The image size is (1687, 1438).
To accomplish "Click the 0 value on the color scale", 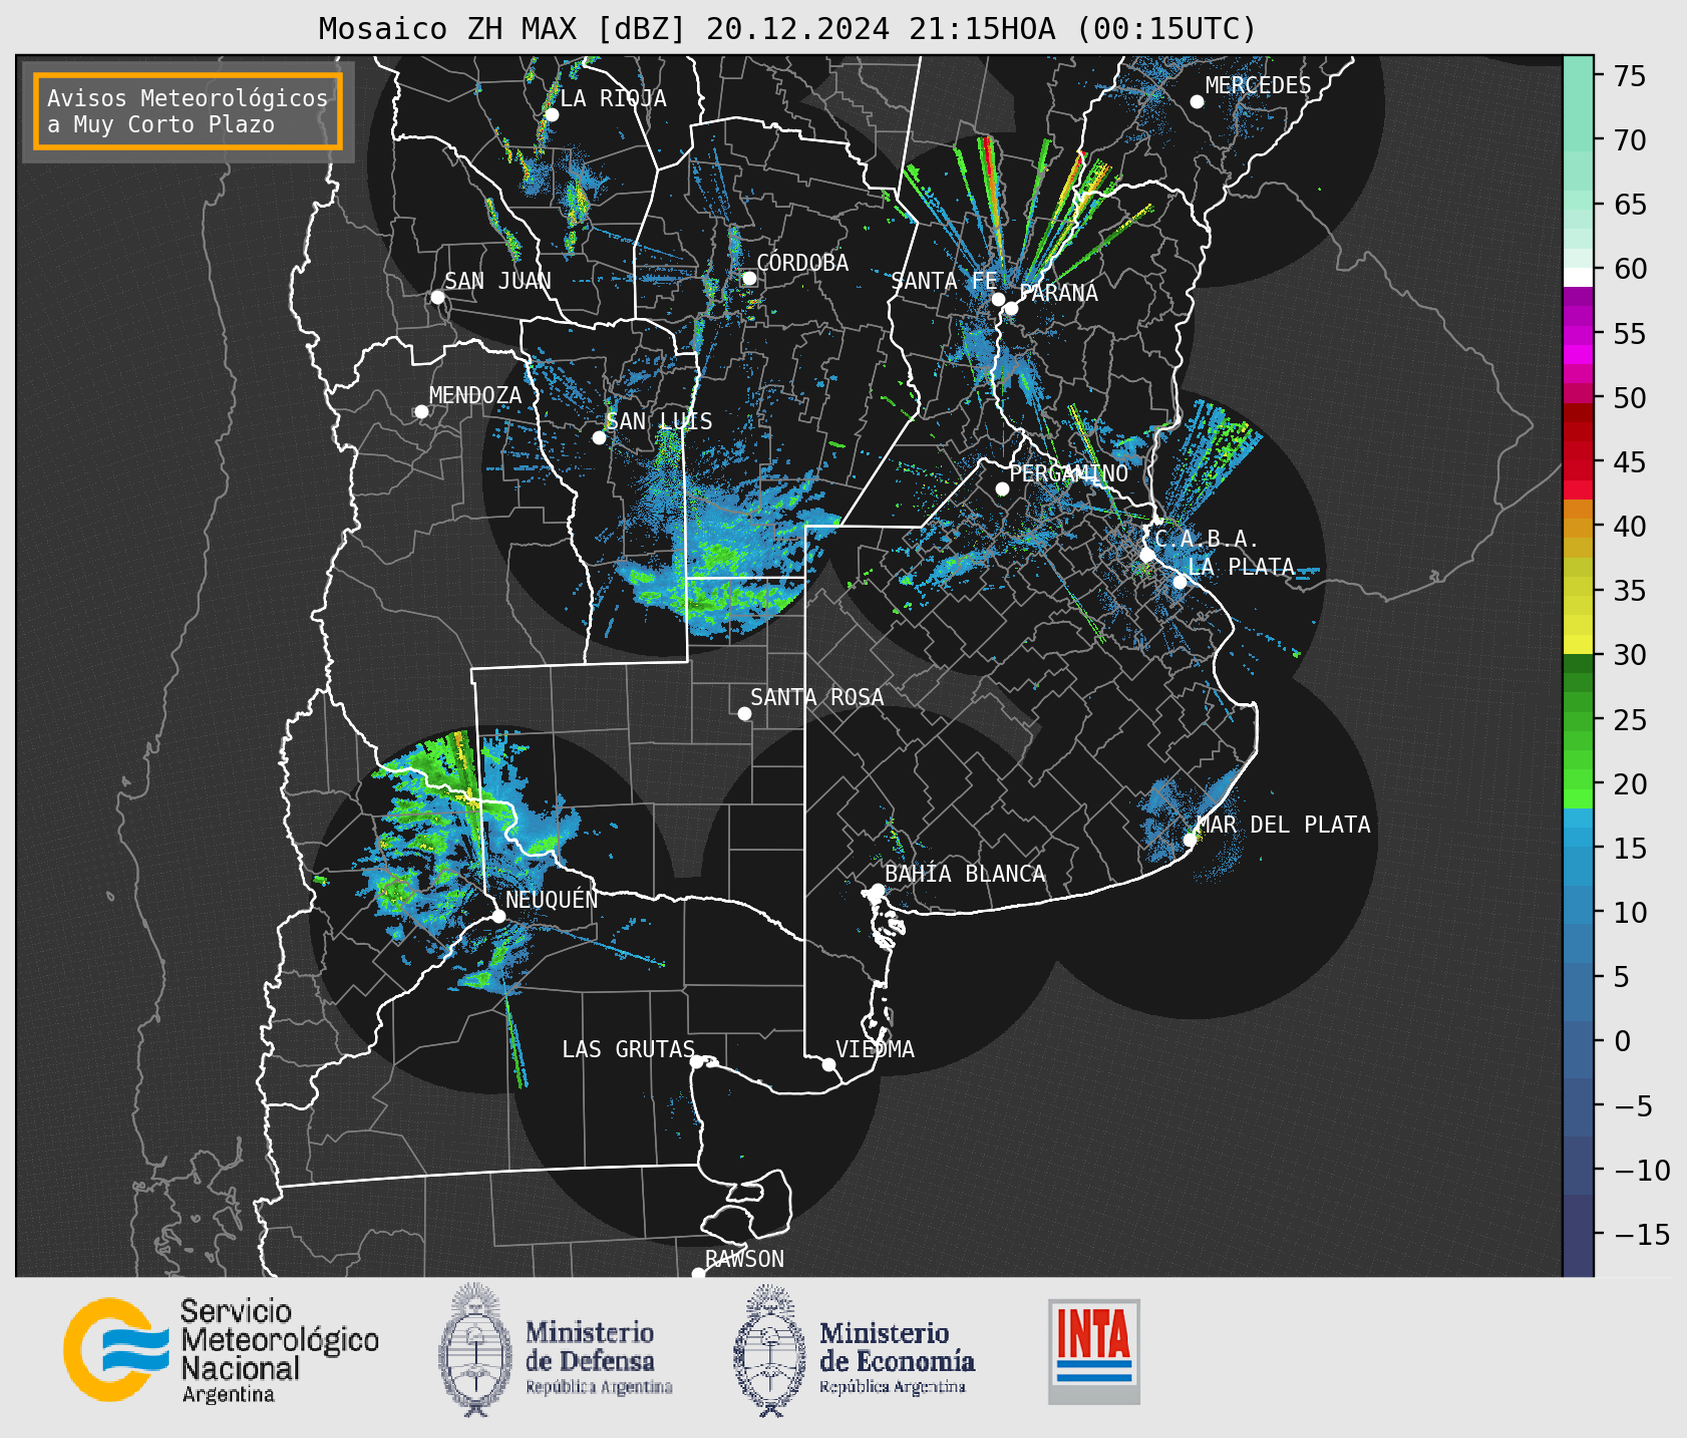I will (x=1621, y=1041).
